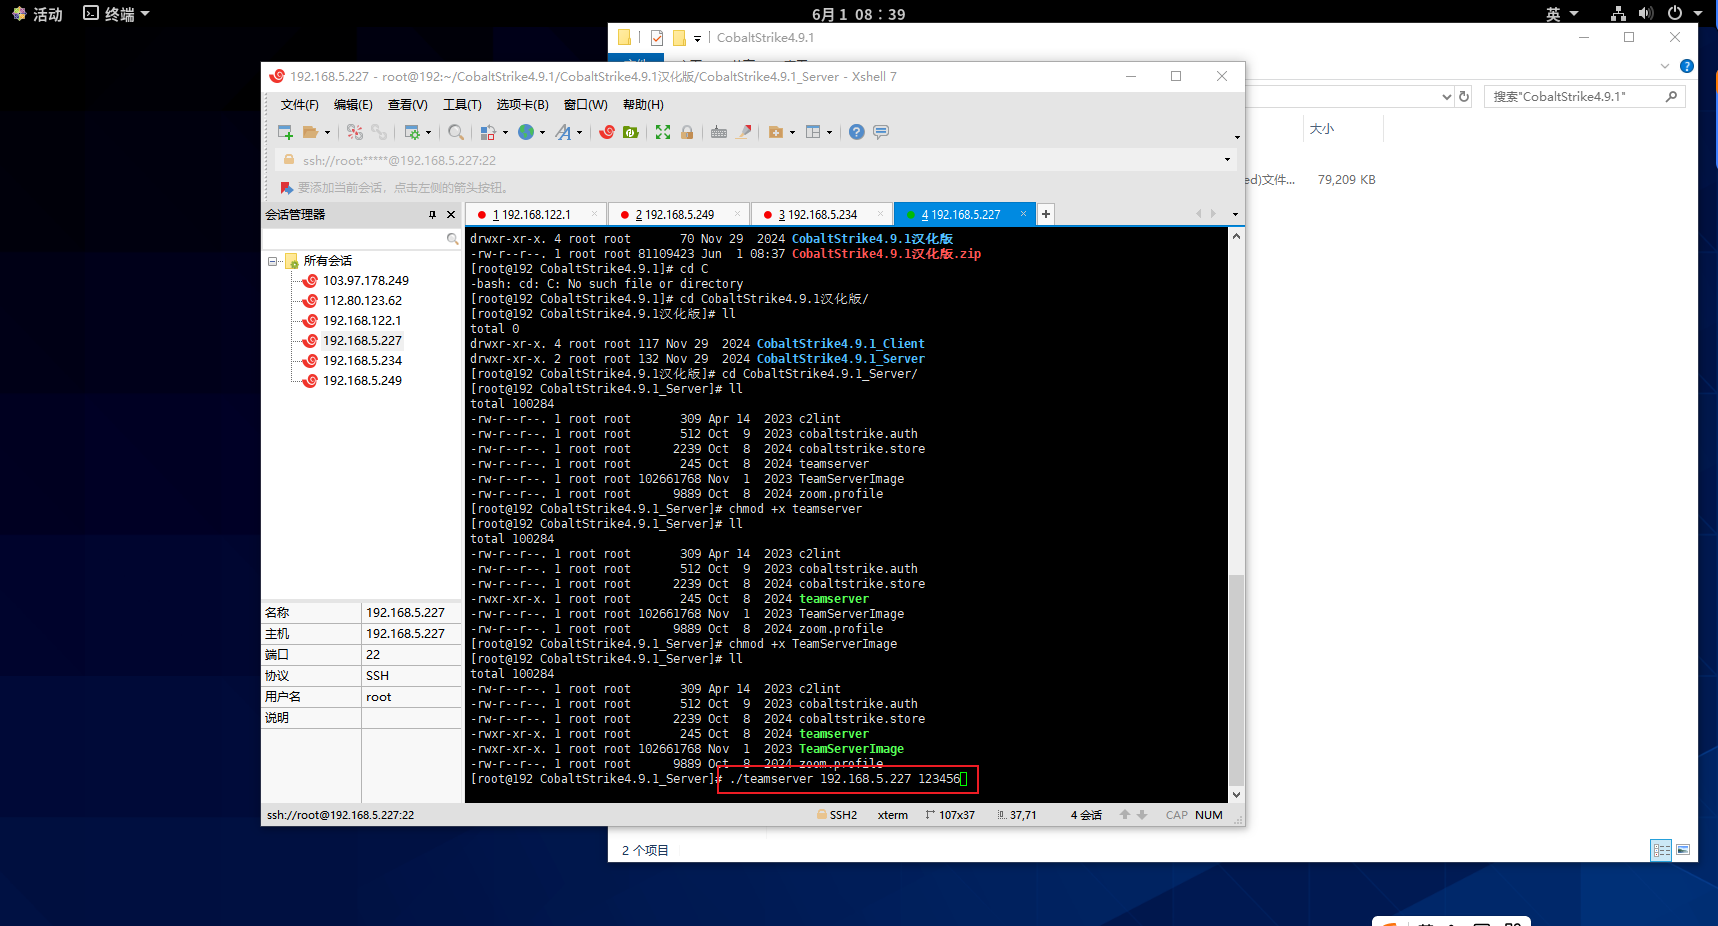Open the 终端 terminal app menu in top bar
Screen dimensions: 1718x926
[116, 14]
